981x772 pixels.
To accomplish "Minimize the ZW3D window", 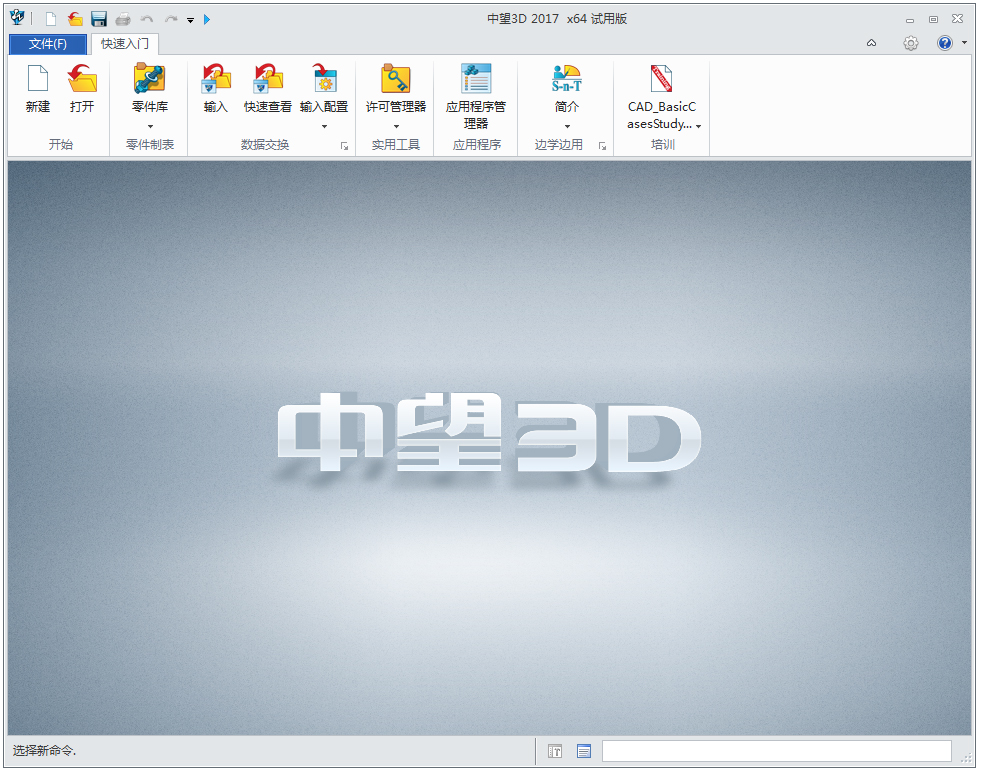I will [910, 20].
